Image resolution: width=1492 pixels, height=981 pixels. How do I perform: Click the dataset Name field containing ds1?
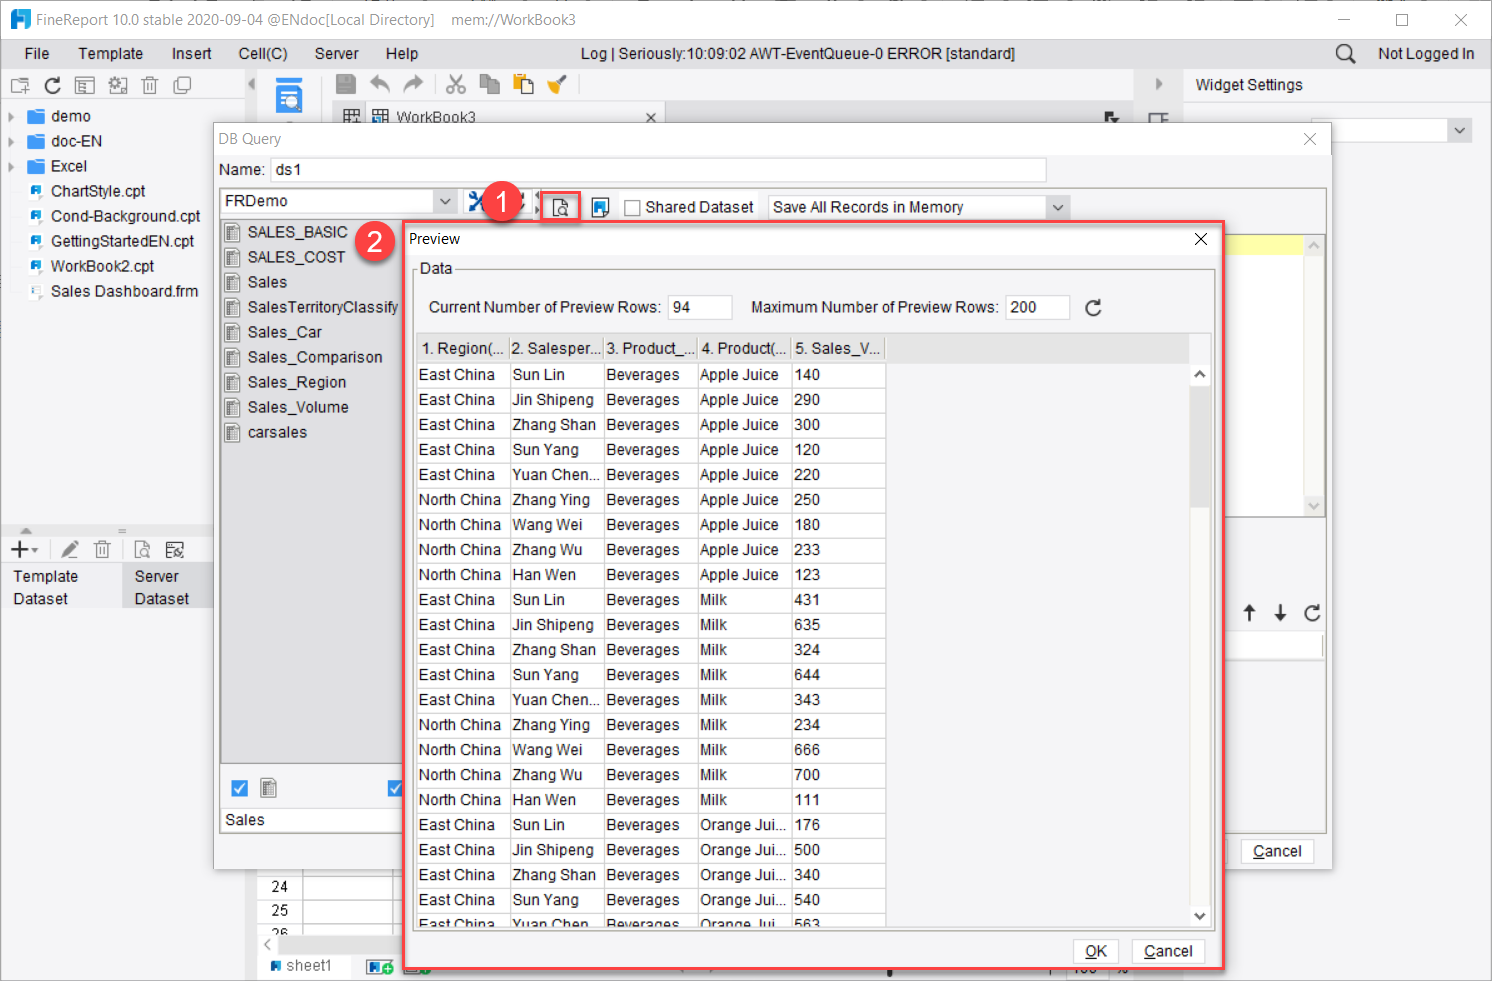(x=658, y=170)
